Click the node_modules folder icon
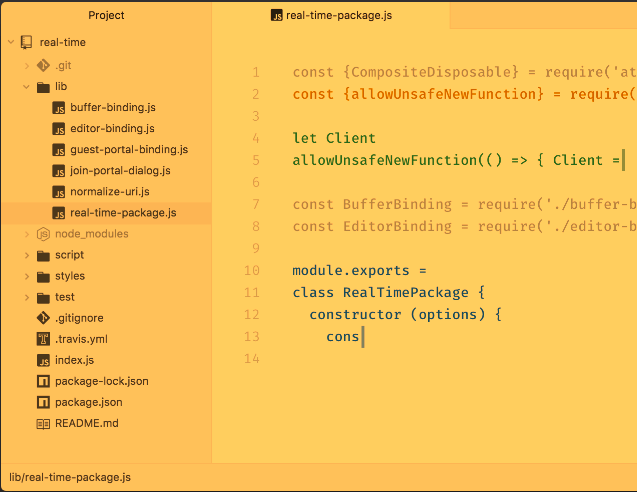 click(x=43, y=234)
